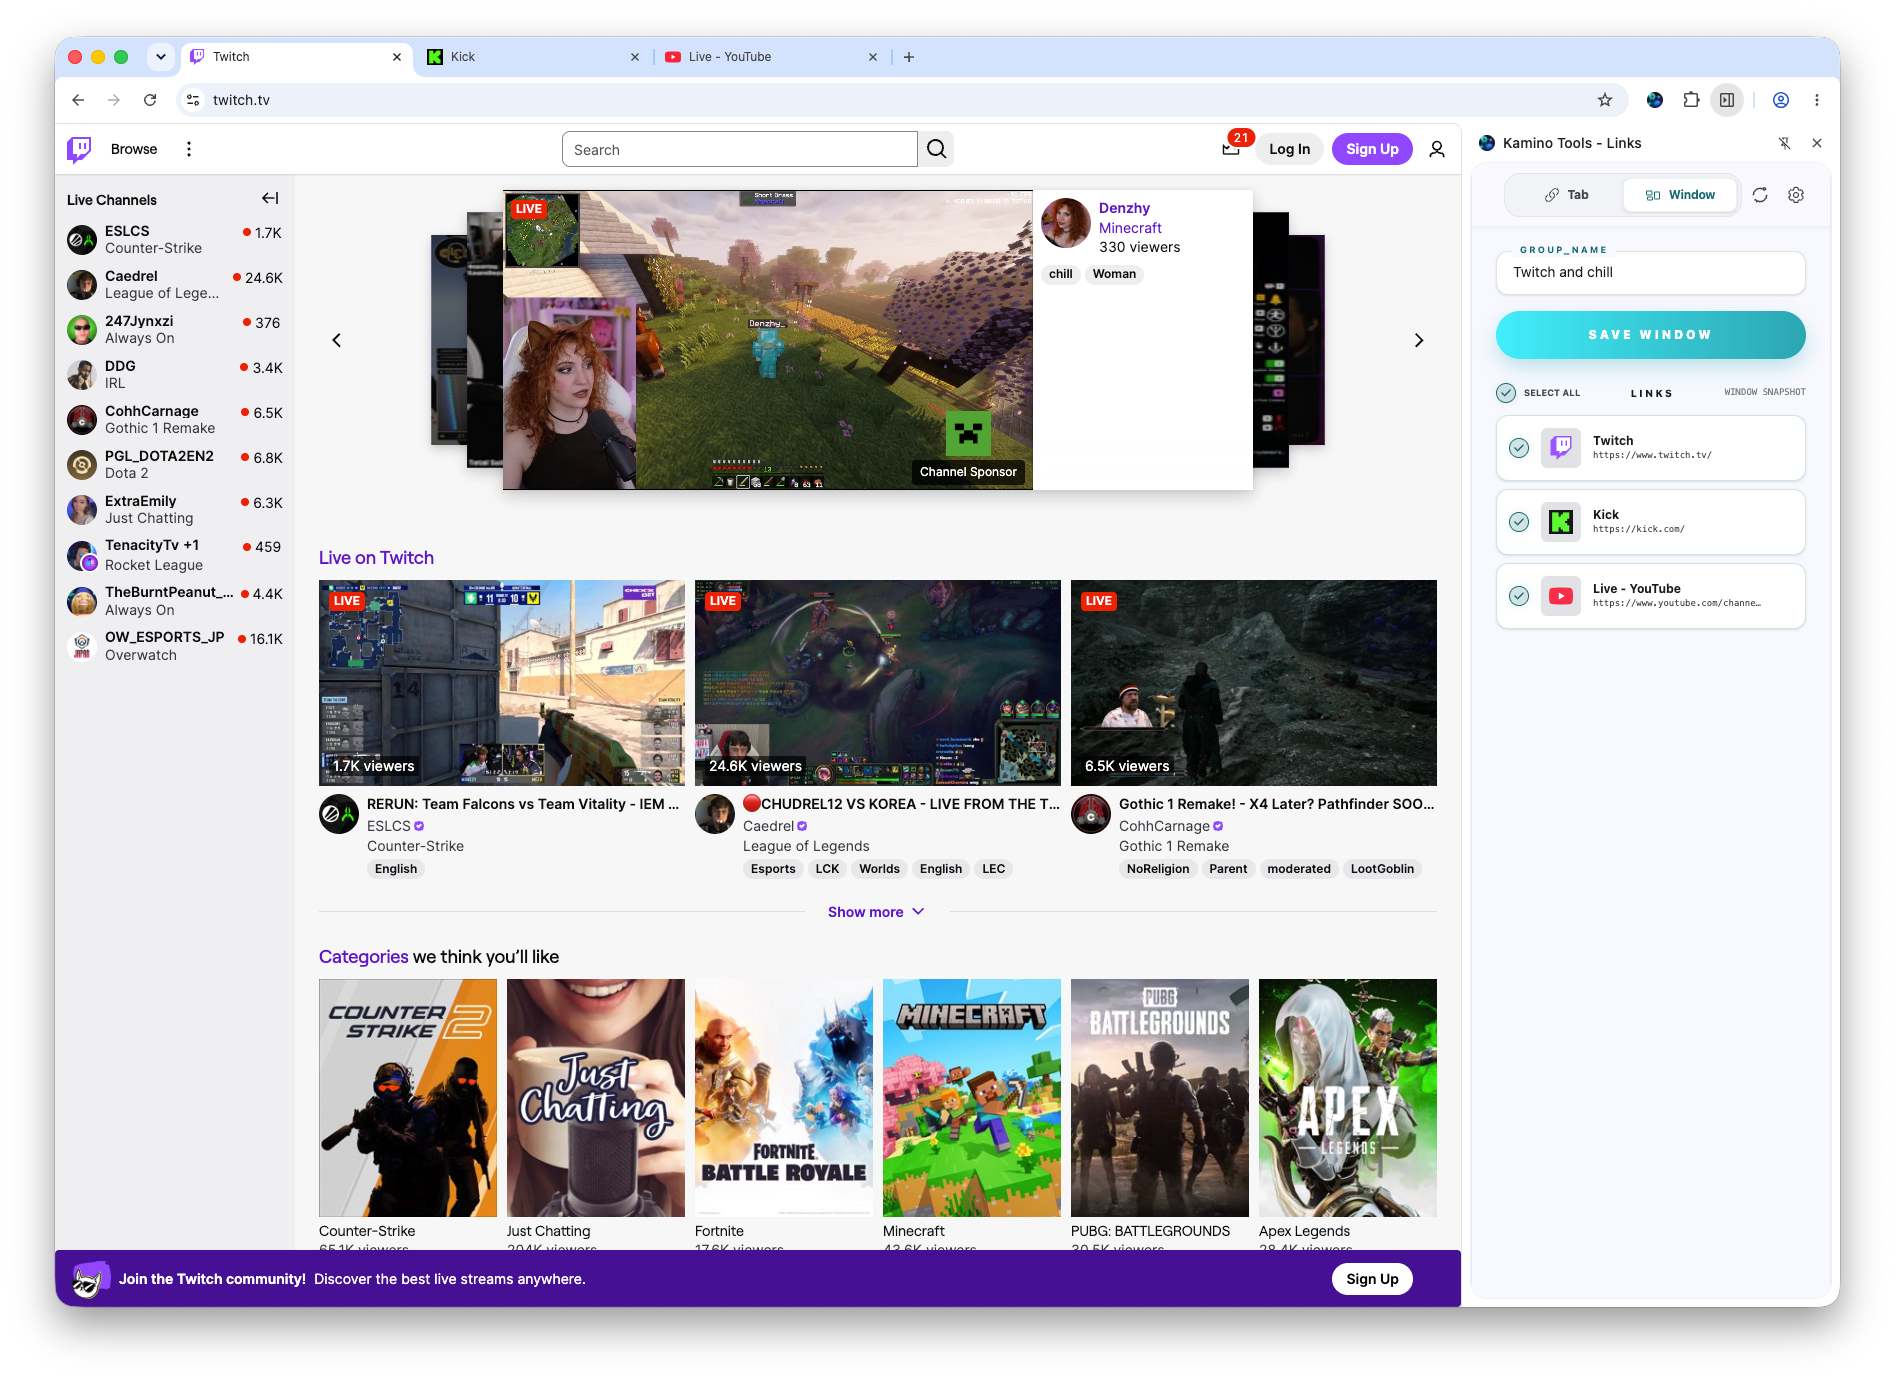
Task: Click the Kamino Tools extension icon in toolbar
Action: click(x=1655, y=100)
